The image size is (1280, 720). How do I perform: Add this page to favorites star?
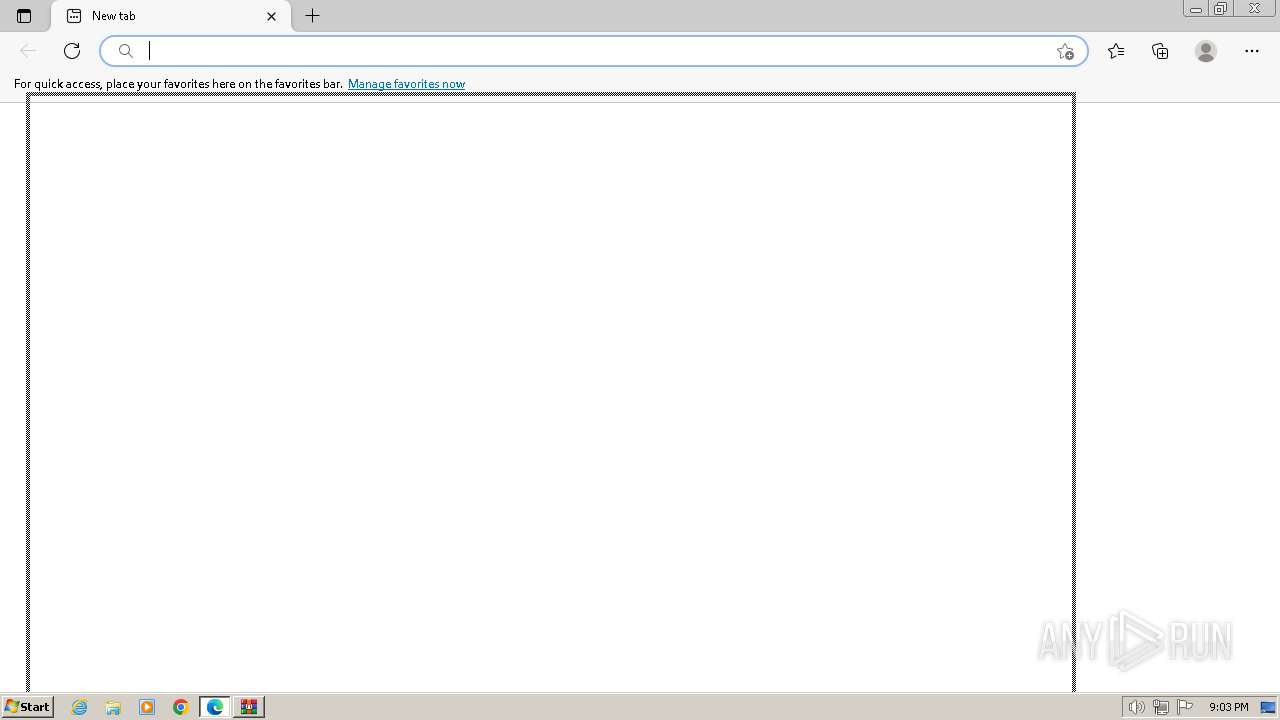point(1065,51)
